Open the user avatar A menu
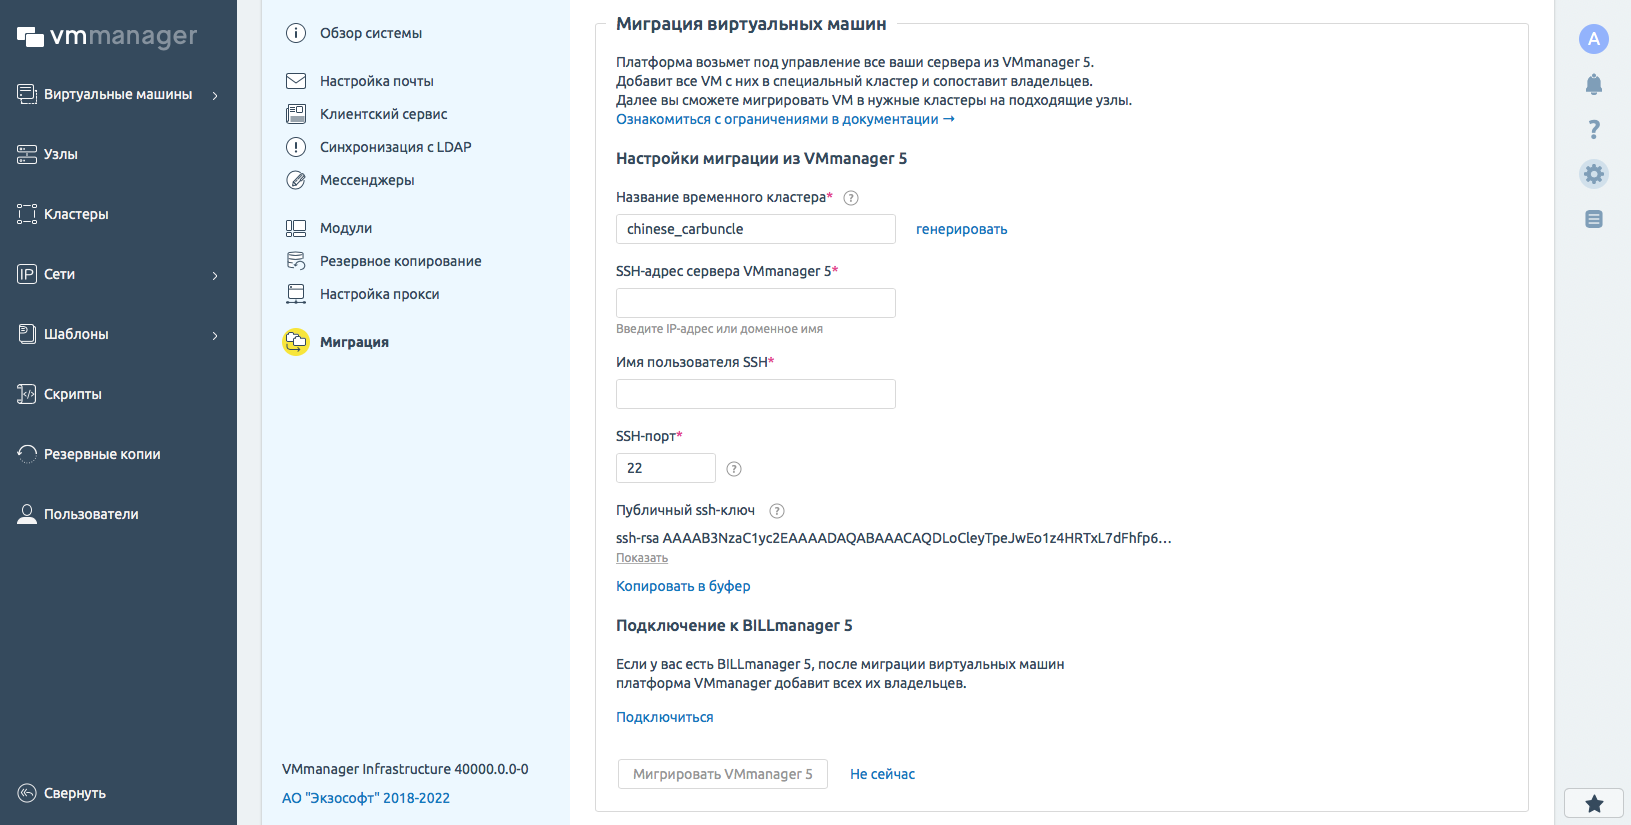The height and width of the screenshot is (825, 1631). [1594, 39]
